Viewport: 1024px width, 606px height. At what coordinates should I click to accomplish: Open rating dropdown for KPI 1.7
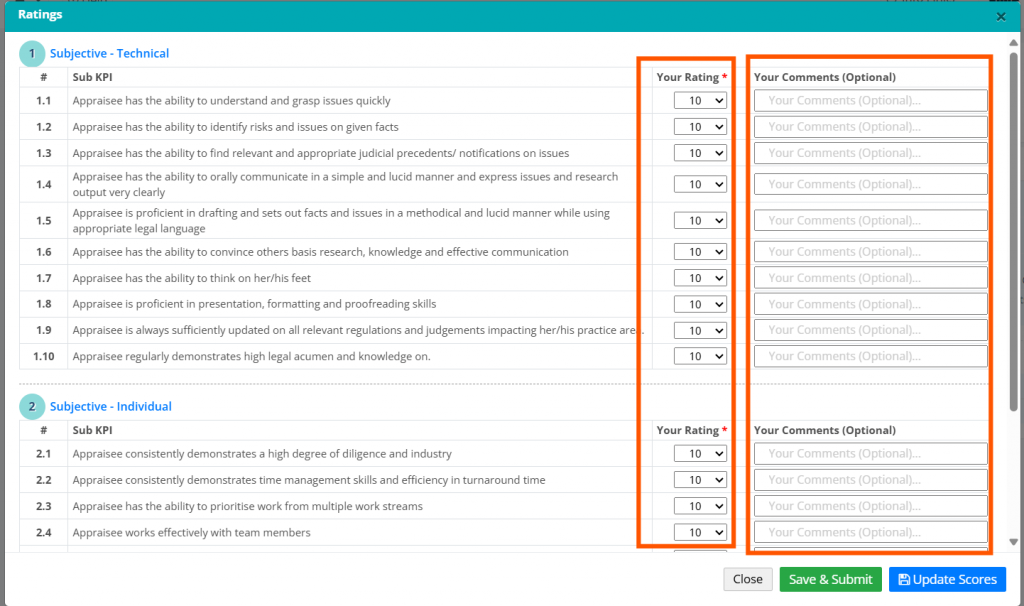click(x=700, y=279)
